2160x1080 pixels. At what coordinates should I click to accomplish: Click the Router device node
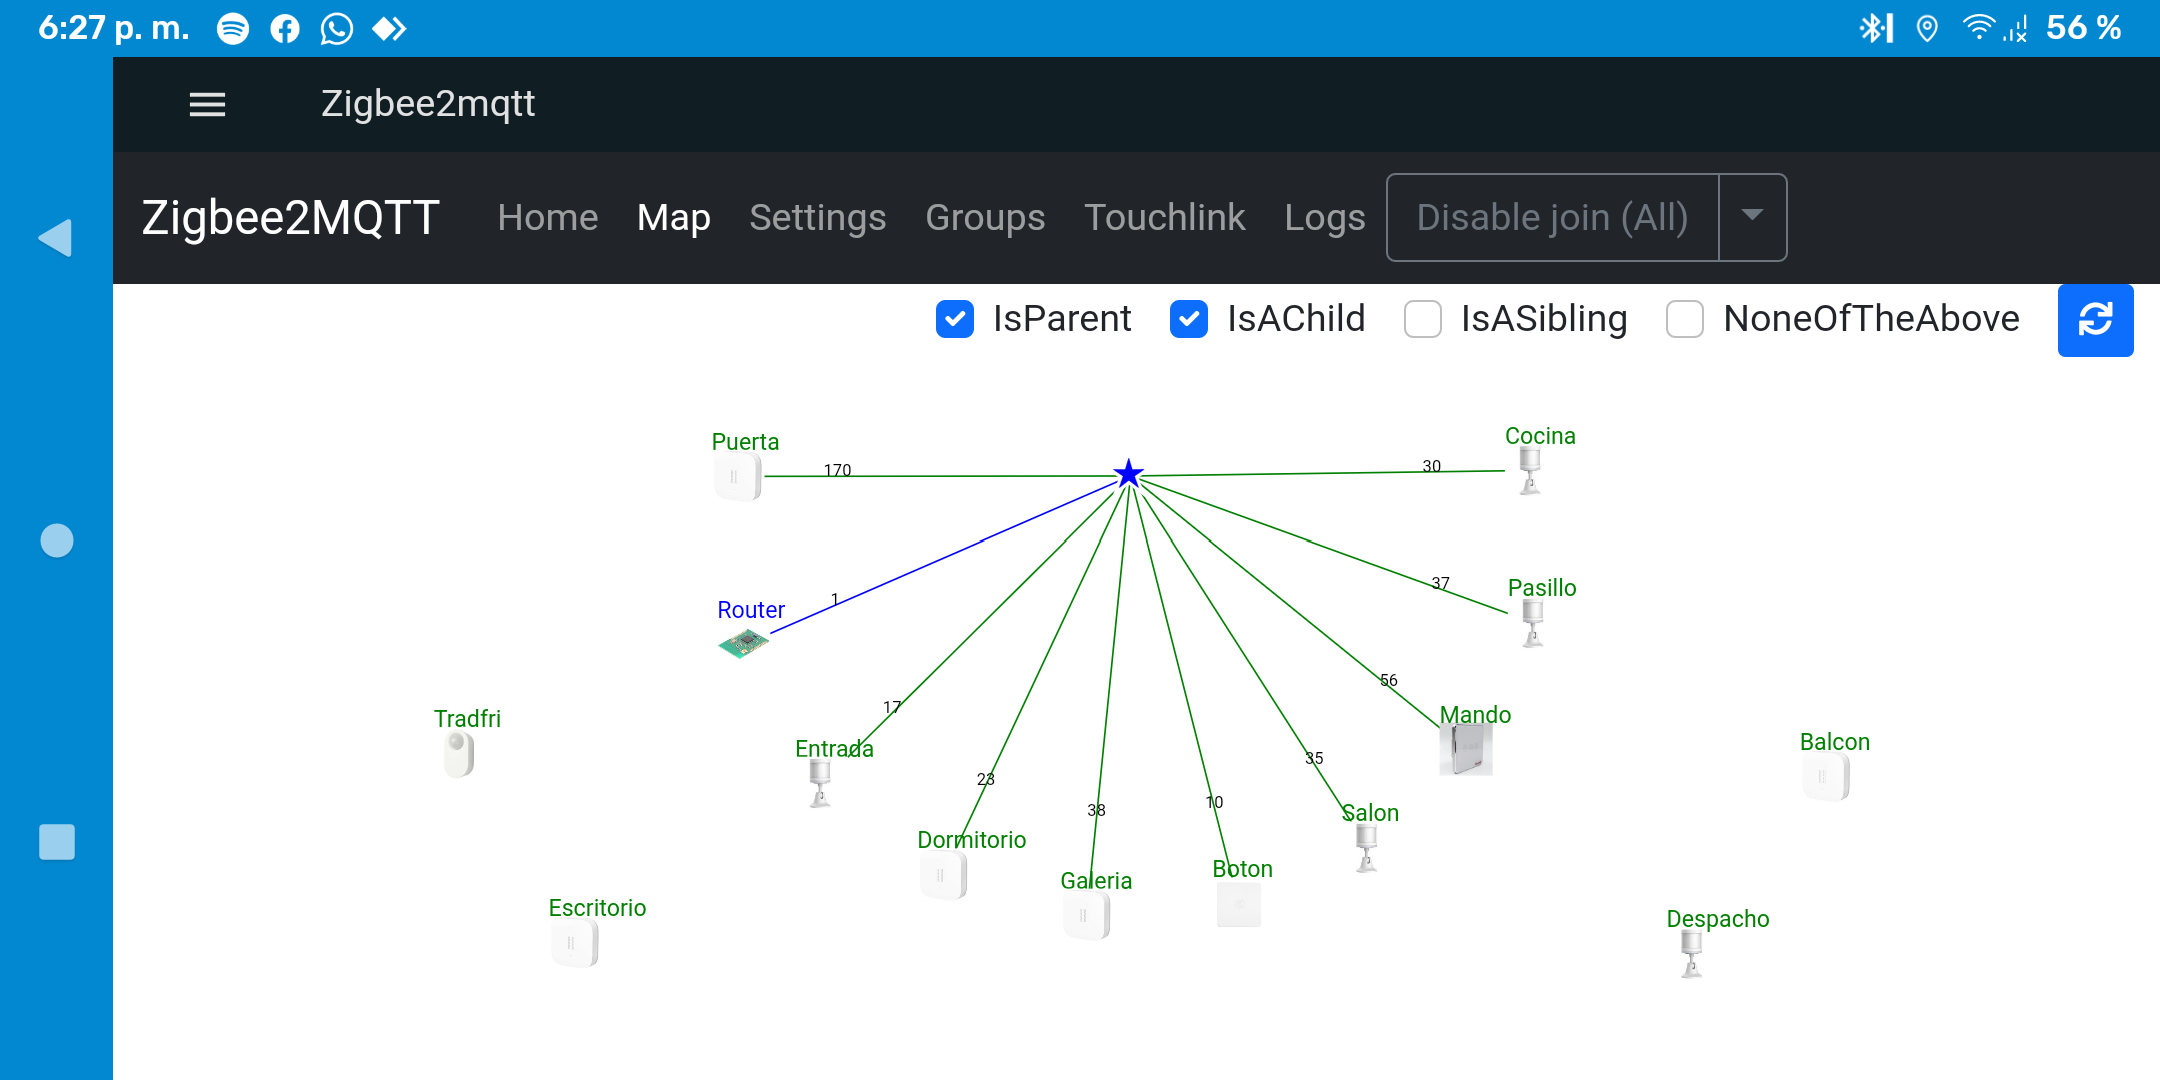743,645
